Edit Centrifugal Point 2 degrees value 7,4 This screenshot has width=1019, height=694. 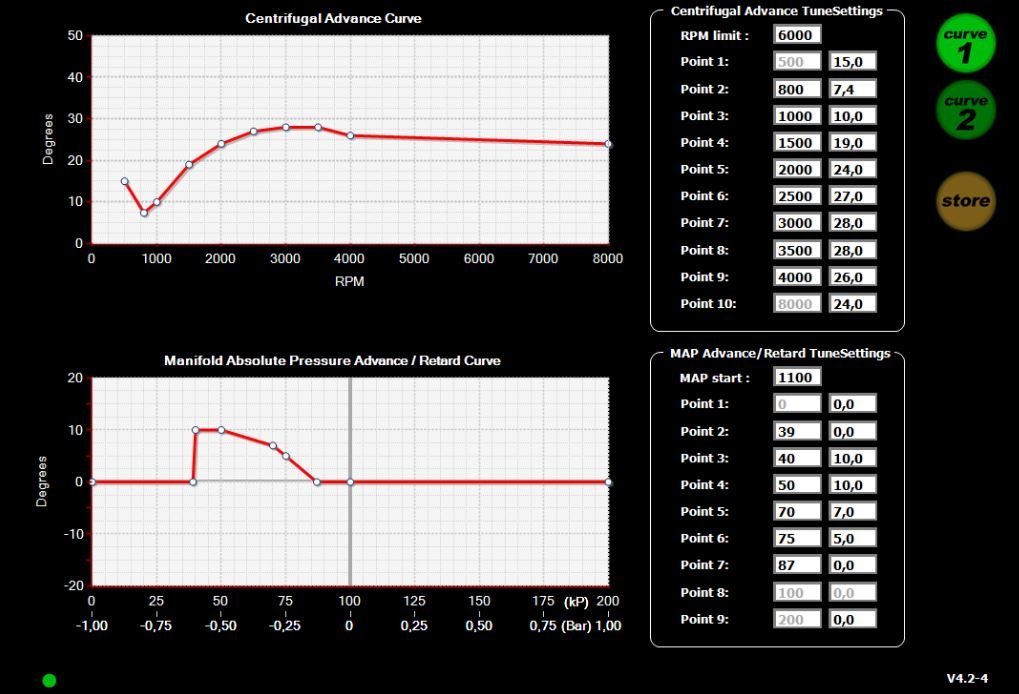pyautogui.click(x=852, y=89)
